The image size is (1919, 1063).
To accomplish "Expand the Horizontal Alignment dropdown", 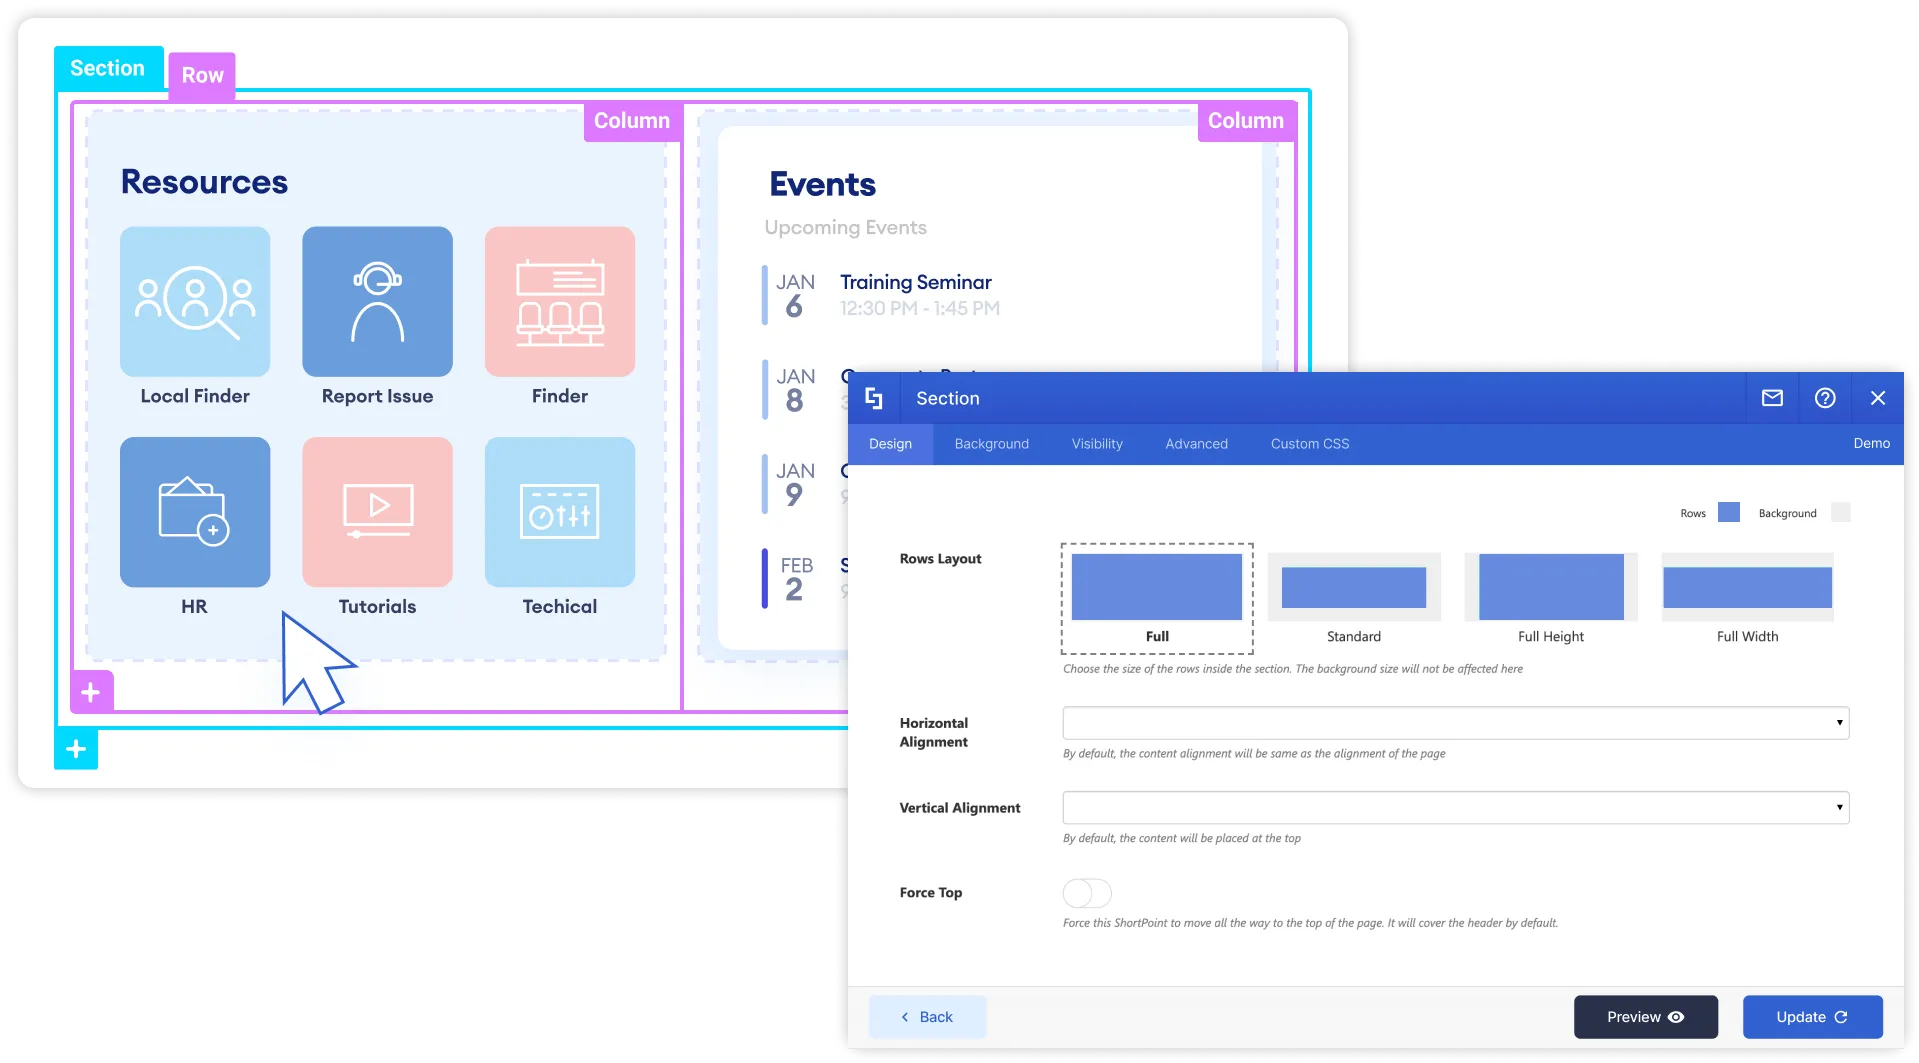I will (1456, 723).
